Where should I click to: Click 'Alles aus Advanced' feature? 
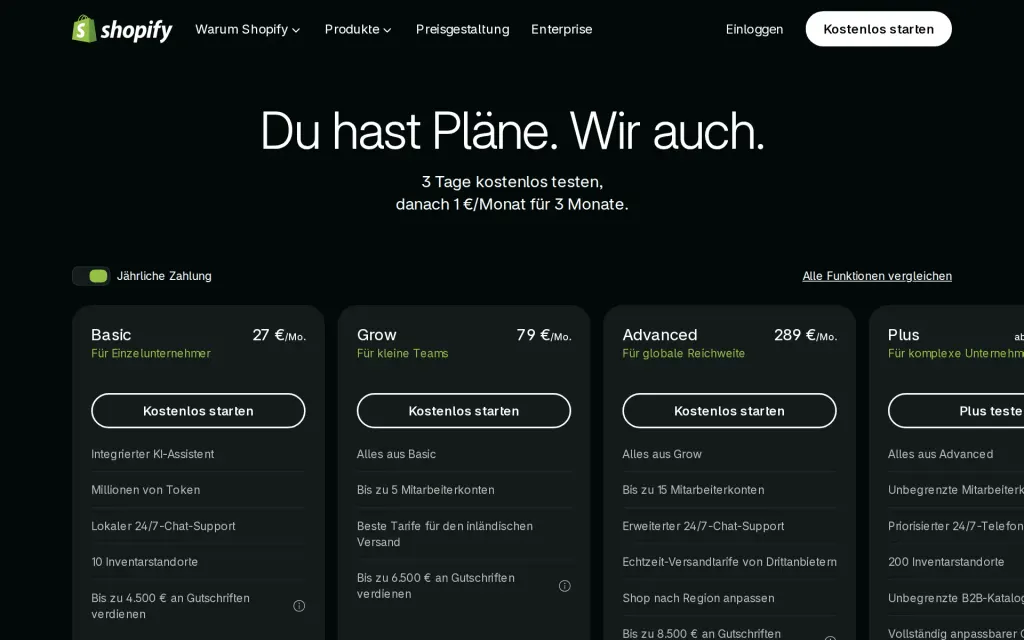[x=940, y=454]
